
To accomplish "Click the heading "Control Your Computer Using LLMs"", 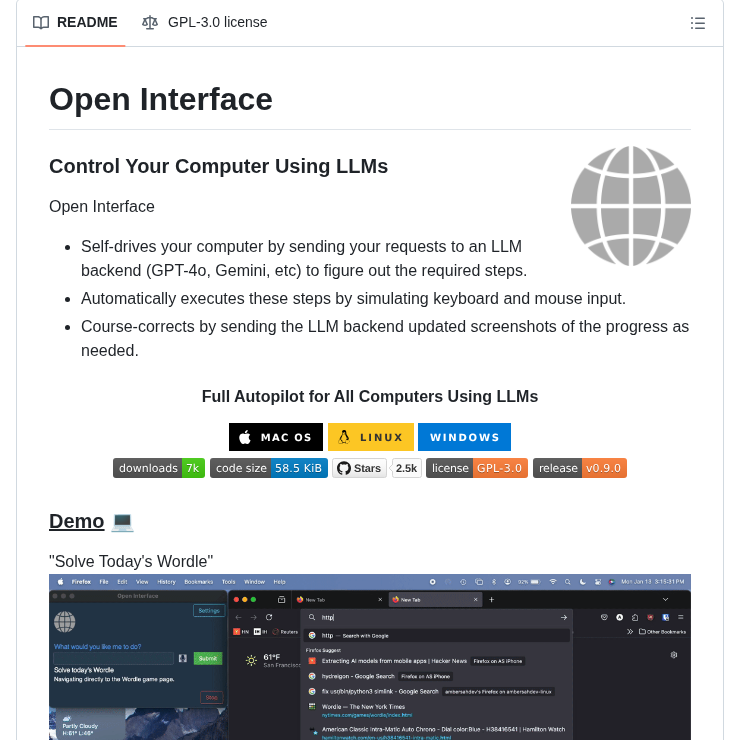I will pos(219,166).
